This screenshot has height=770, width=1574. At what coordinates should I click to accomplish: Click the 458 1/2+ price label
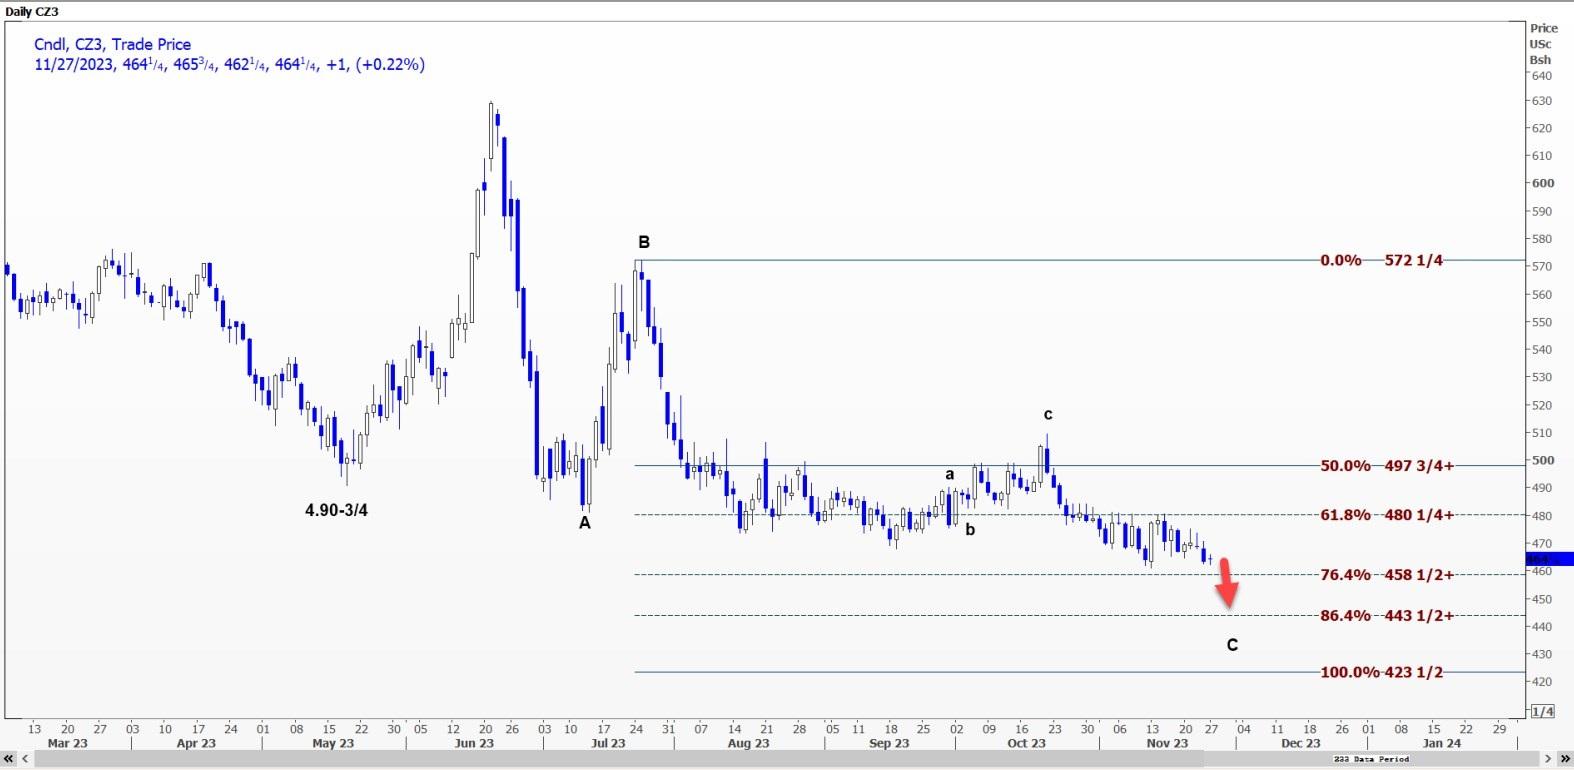tap(1419, 575)
